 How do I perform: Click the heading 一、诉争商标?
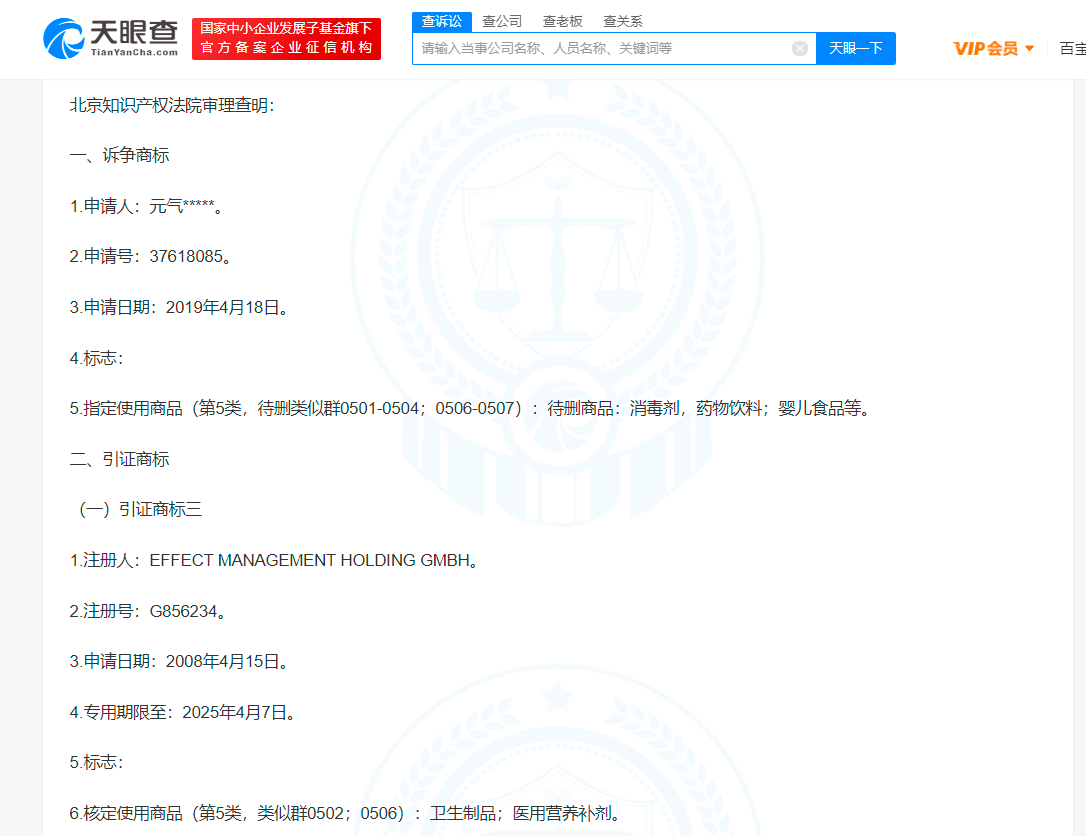[119, 155]
